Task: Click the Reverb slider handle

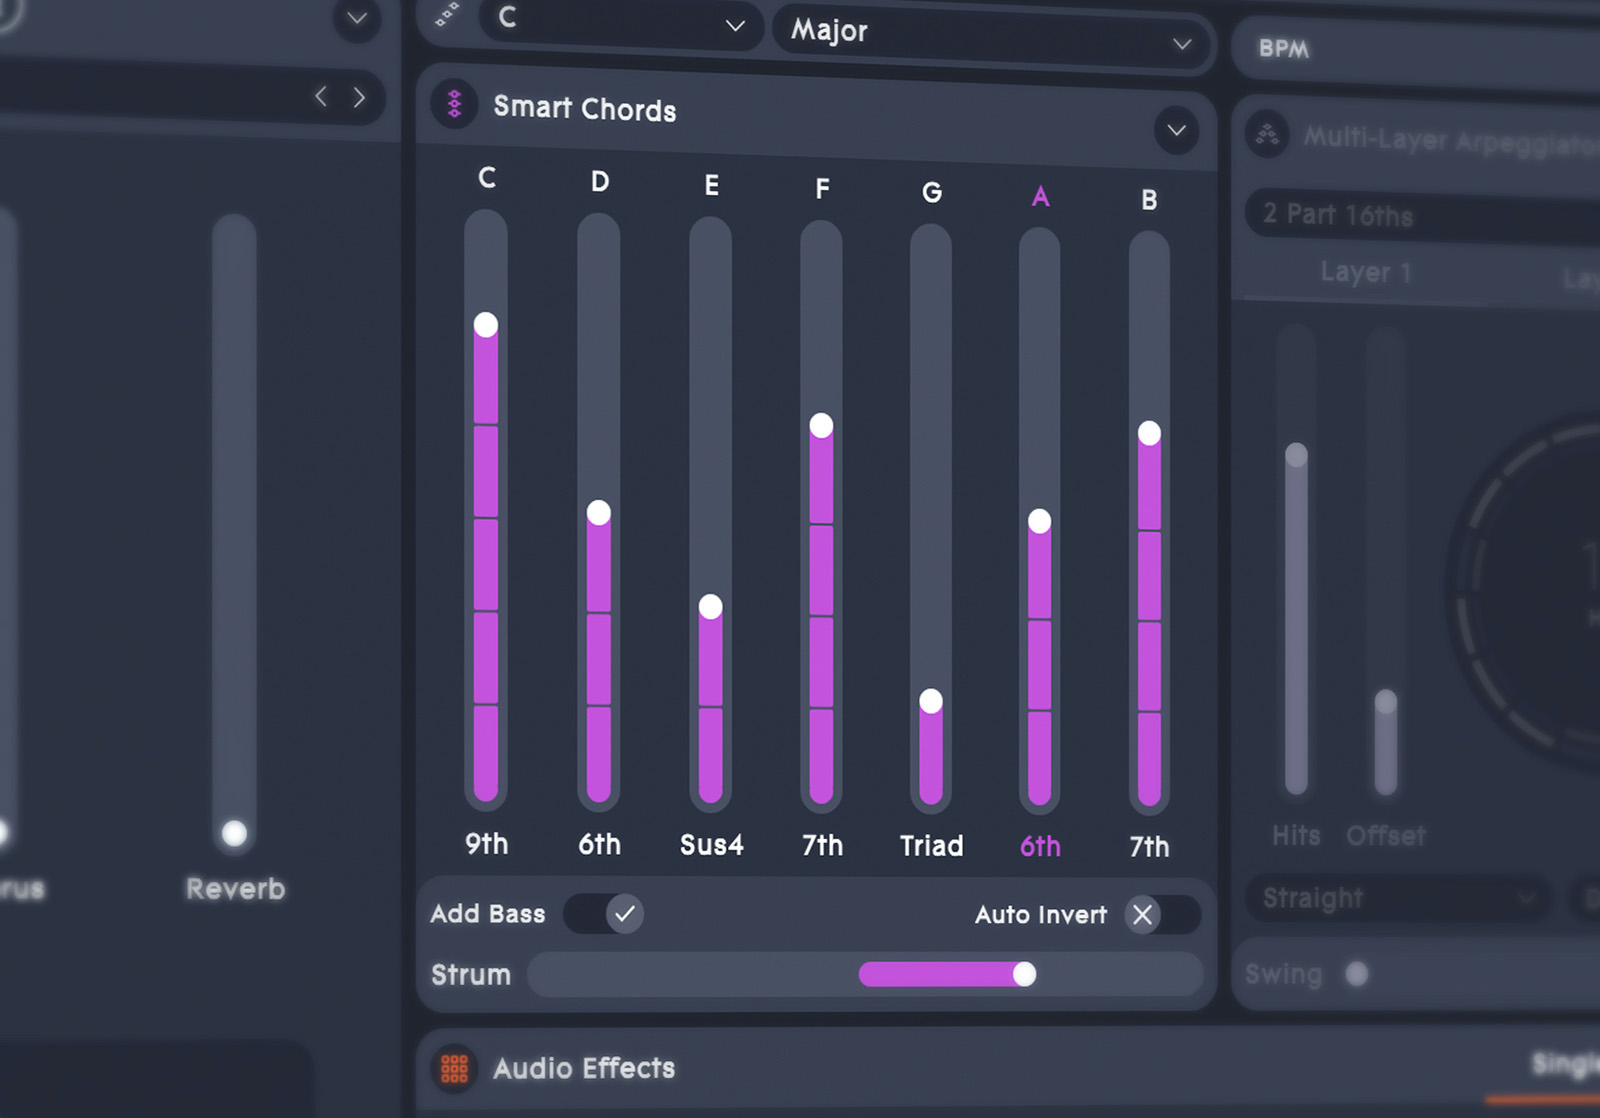Action: click(234, 833)
